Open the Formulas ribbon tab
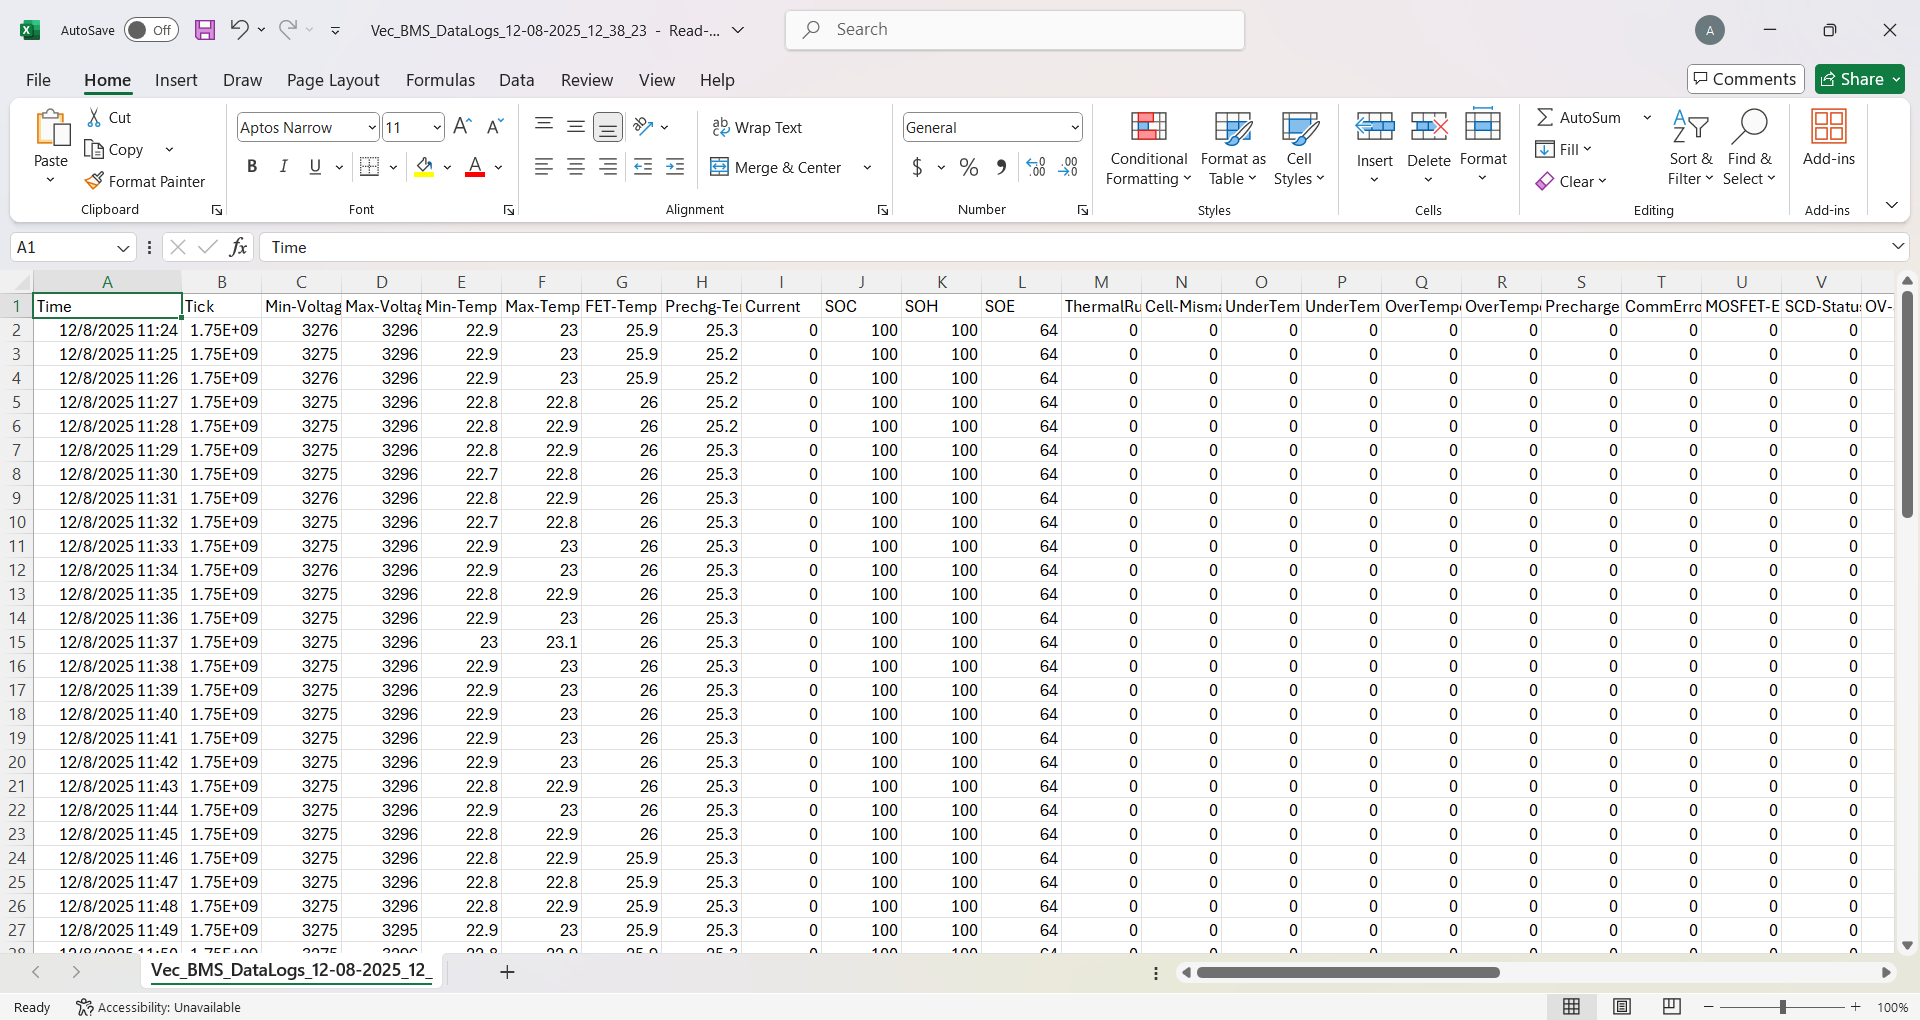 pyautogui.click(x=440, y=80)
